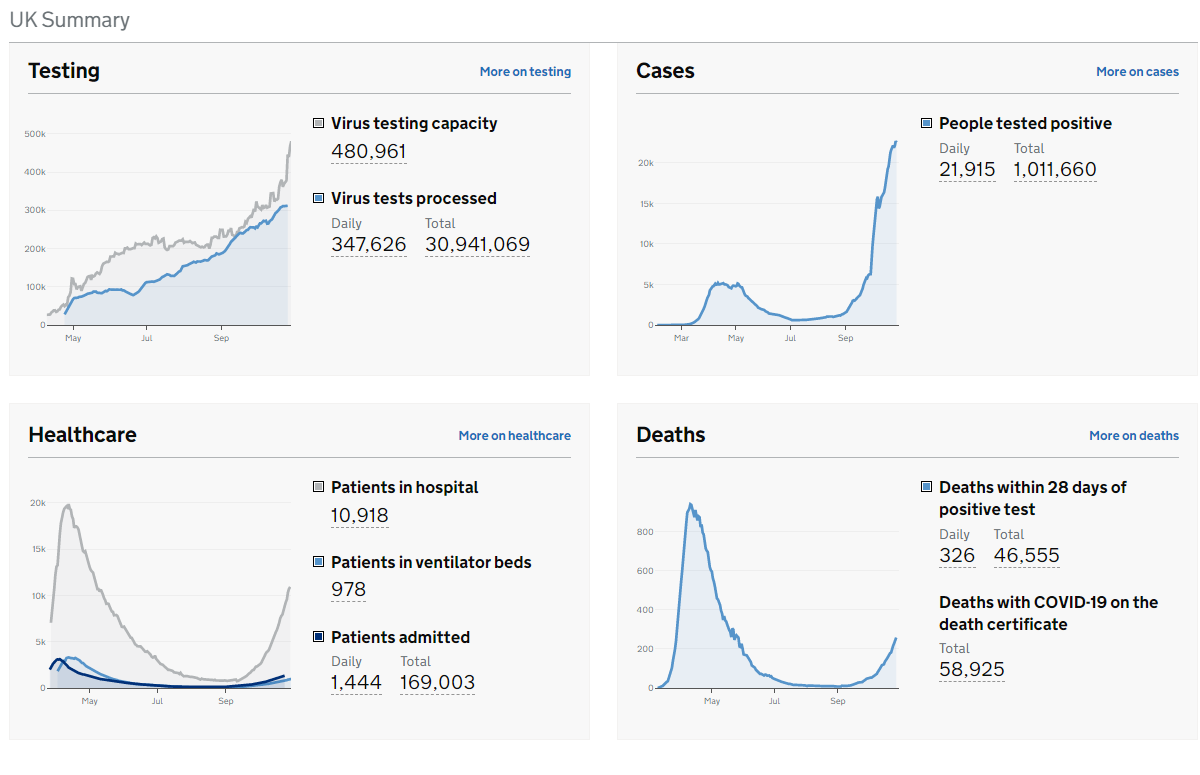The image size is (1200, 775).
Task: Click the testing capacity value 480,961
Action: pos(368,152)
